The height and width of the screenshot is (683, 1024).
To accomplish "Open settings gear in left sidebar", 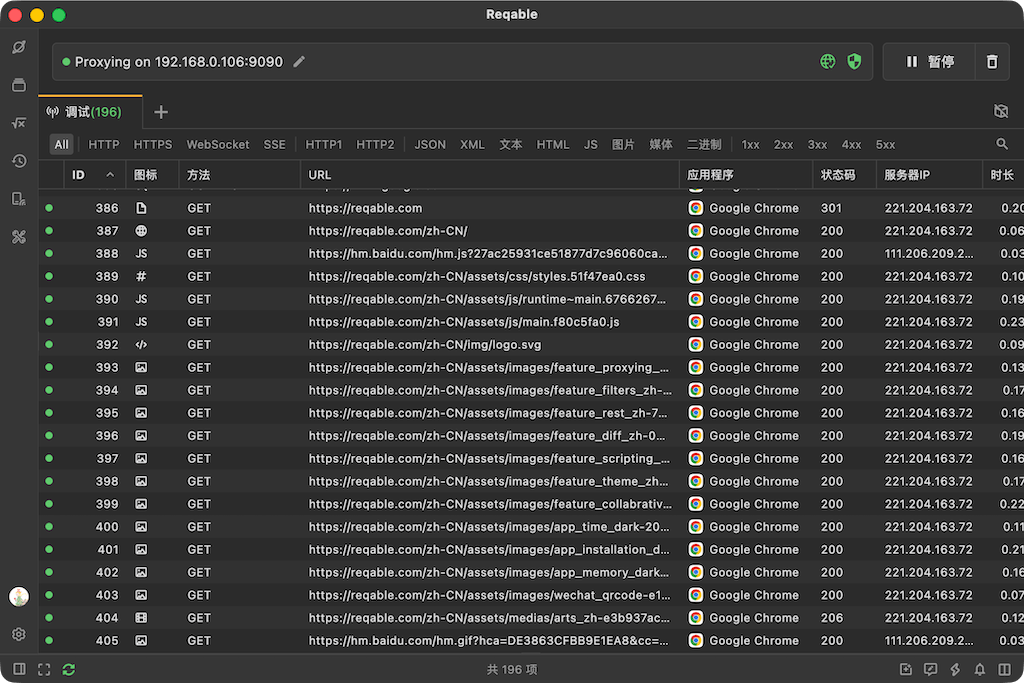I will 19,634.
